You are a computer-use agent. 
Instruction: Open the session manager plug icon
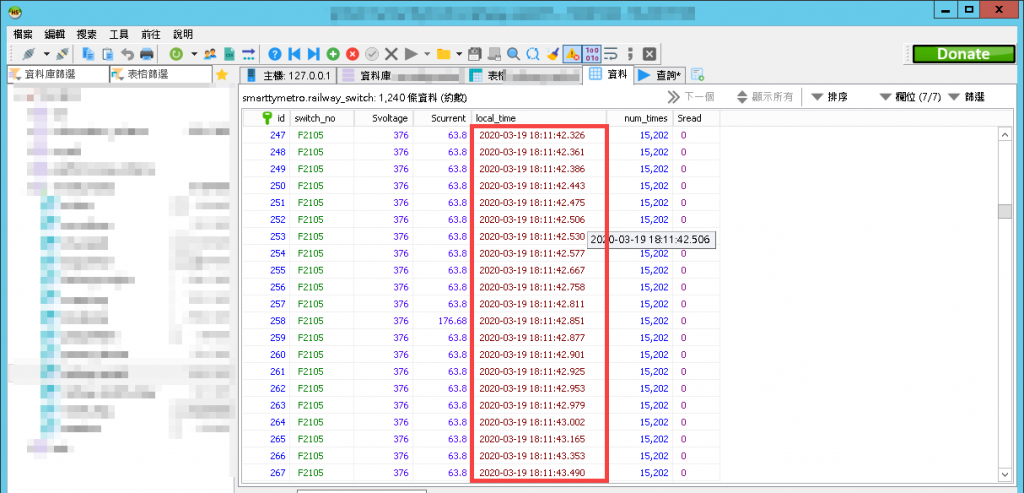pyautogui.click(x=29, y=54)
